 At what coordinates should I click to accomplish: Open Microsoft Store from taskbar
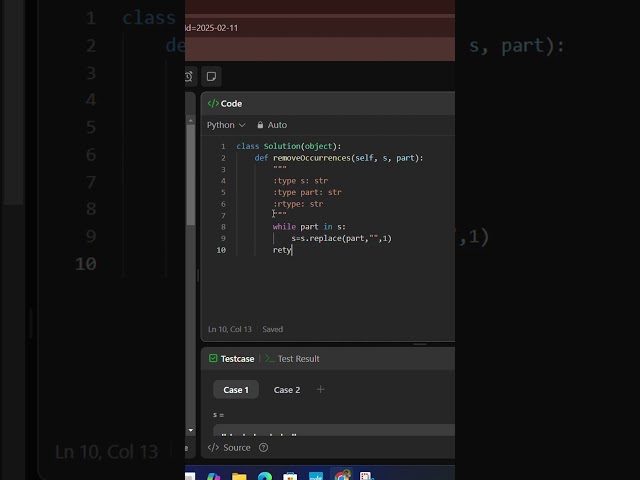pos(290,476)
